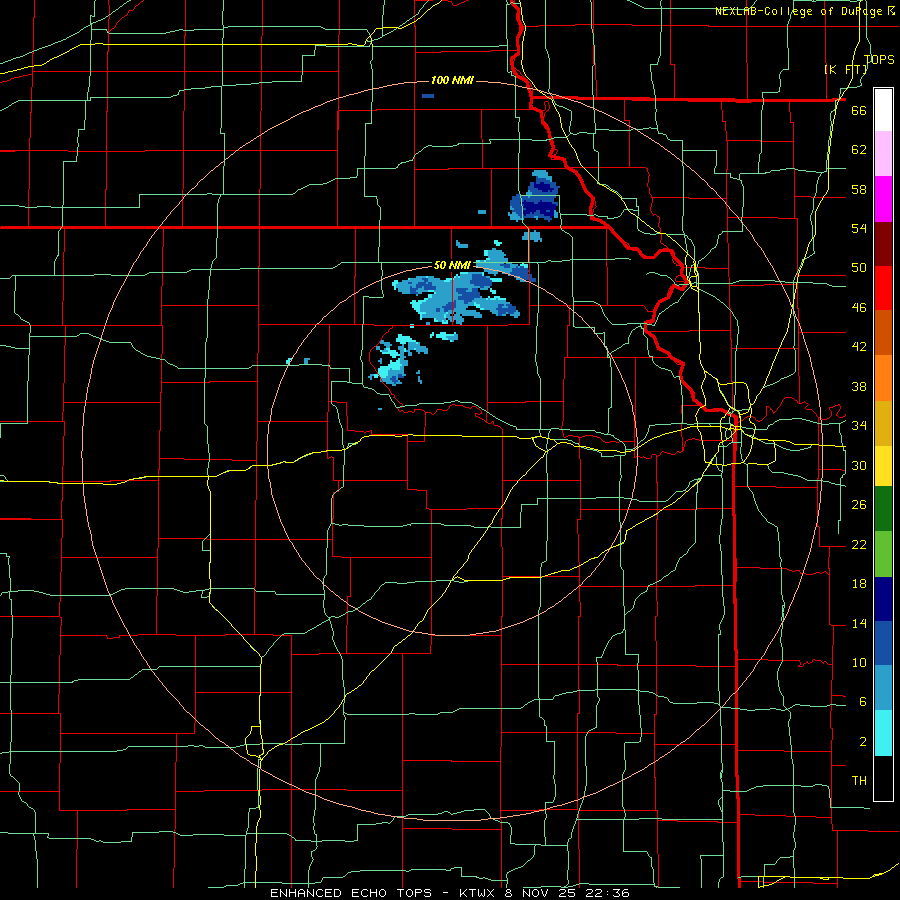
Task: Select the light green legend swatch
Action: point(883,554)
